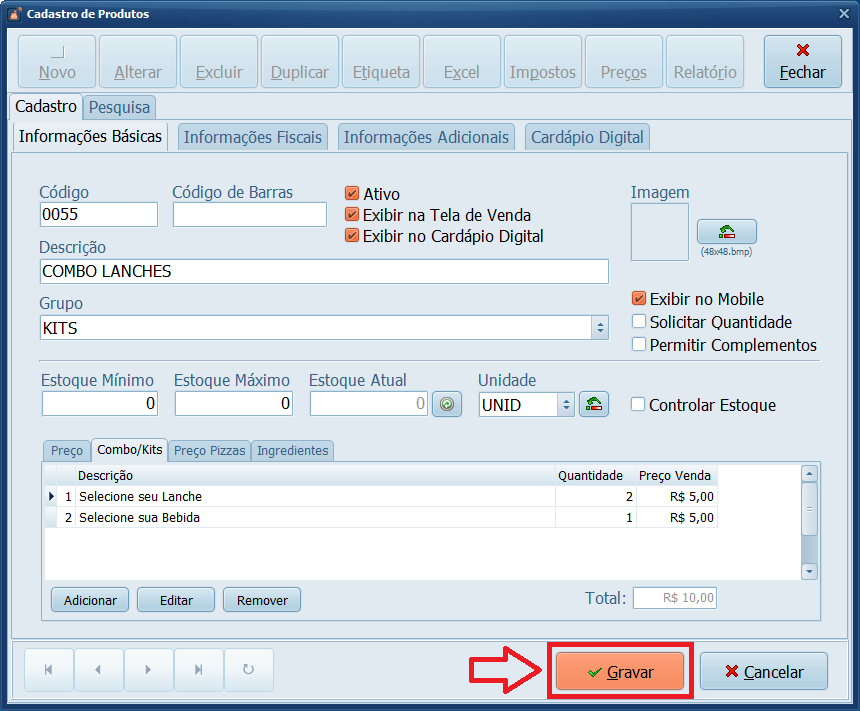Image resolution: width=860 pixels, height=711 pixels.
Task: Click the unit edit icon button
Action: tap(594, 404)
